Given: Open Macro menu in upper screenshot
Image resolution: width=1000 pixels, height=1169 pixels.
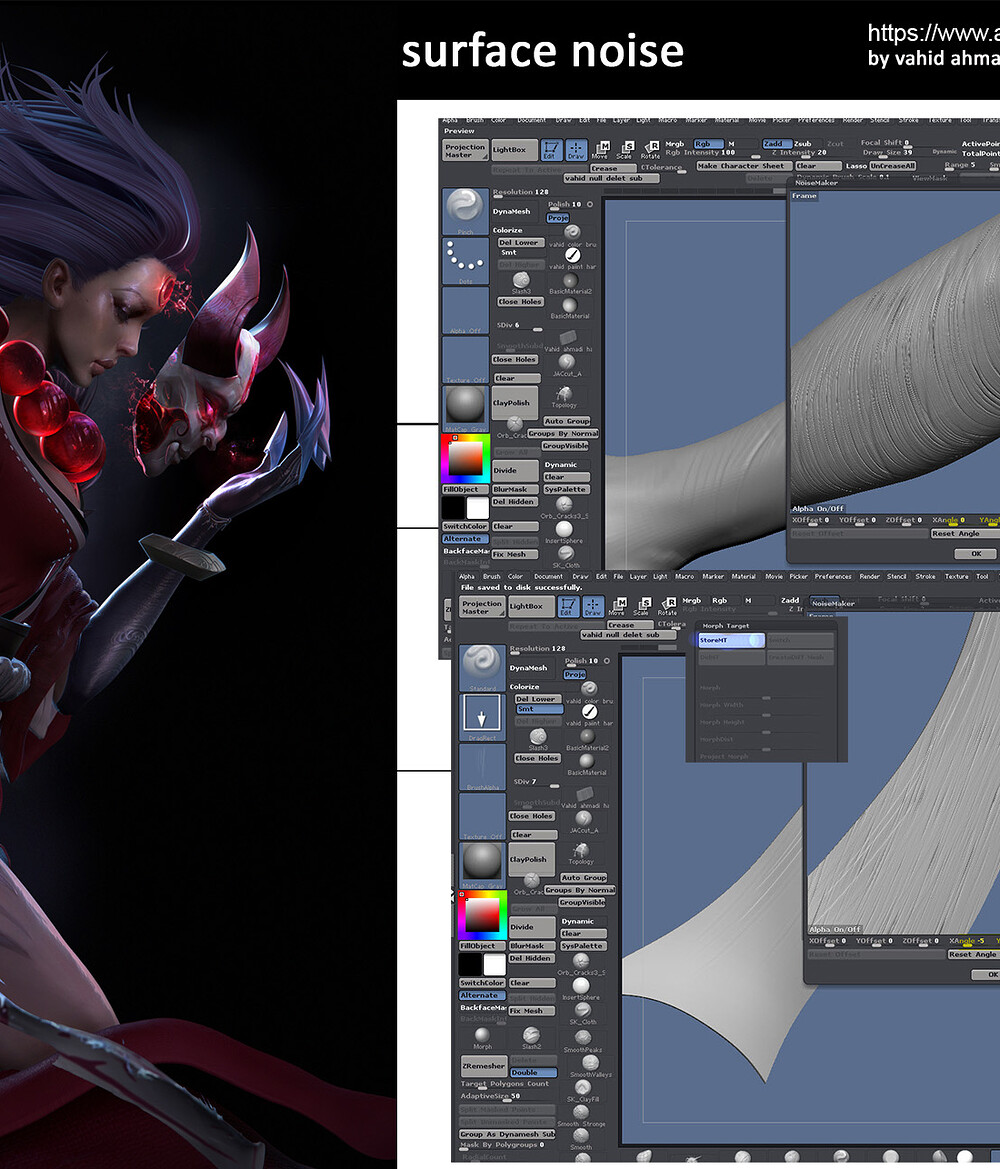Looking at the screenshot, I should 667,120.
